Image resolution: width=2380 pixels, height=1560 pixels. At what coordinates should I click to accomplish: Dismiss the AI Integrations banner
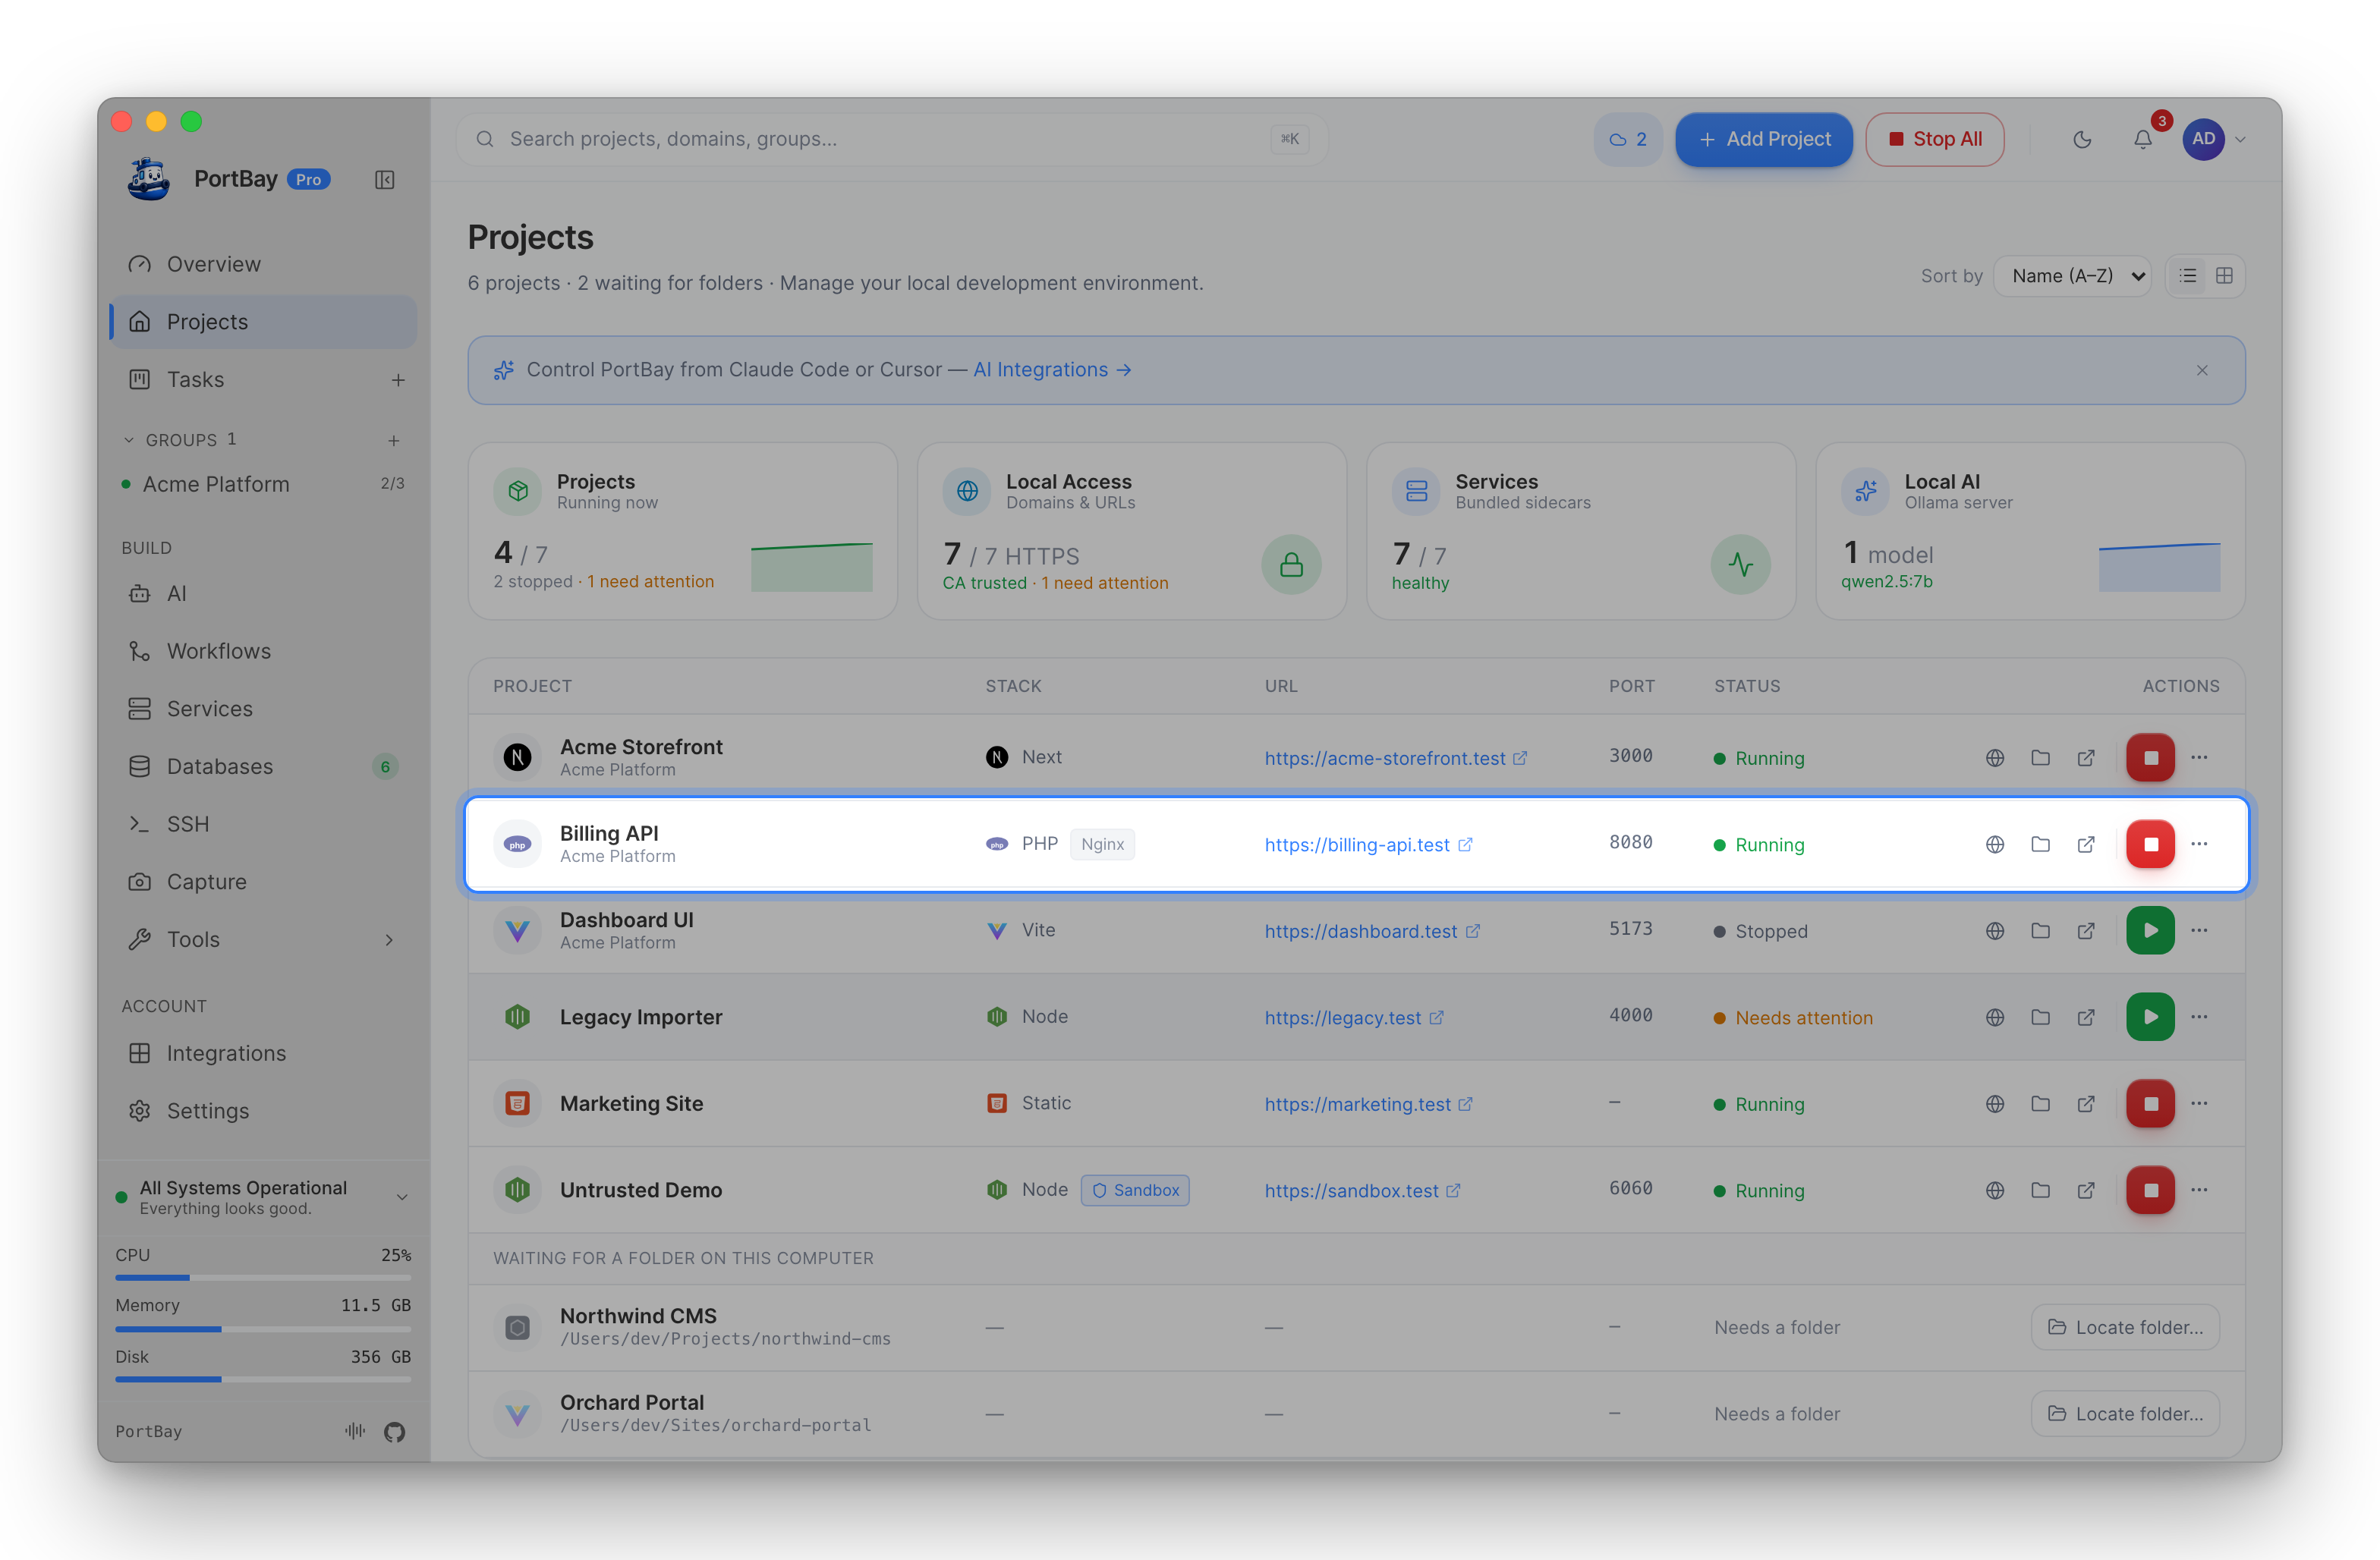[x=2202, y=370]
